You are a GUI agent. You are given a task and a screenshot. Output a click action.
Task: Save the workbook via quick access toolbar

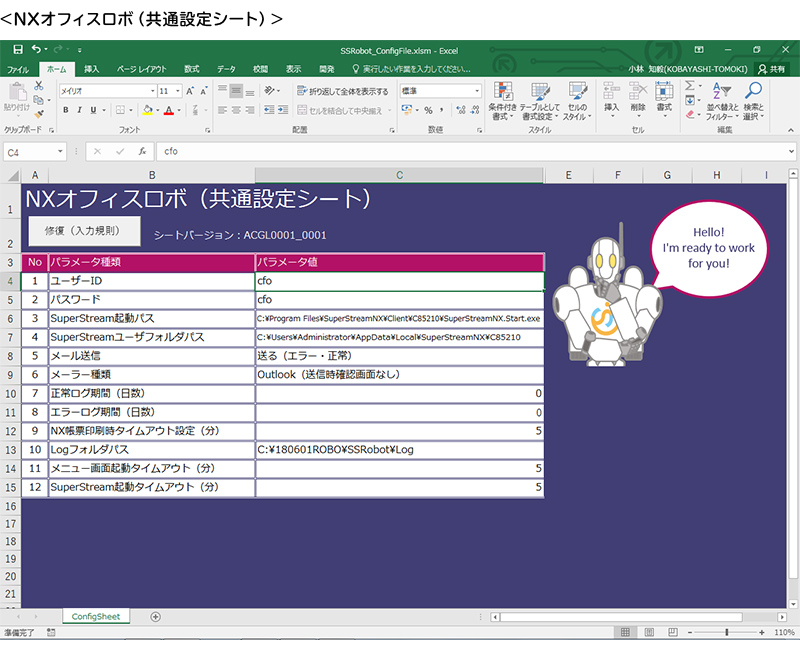point(18,49)
